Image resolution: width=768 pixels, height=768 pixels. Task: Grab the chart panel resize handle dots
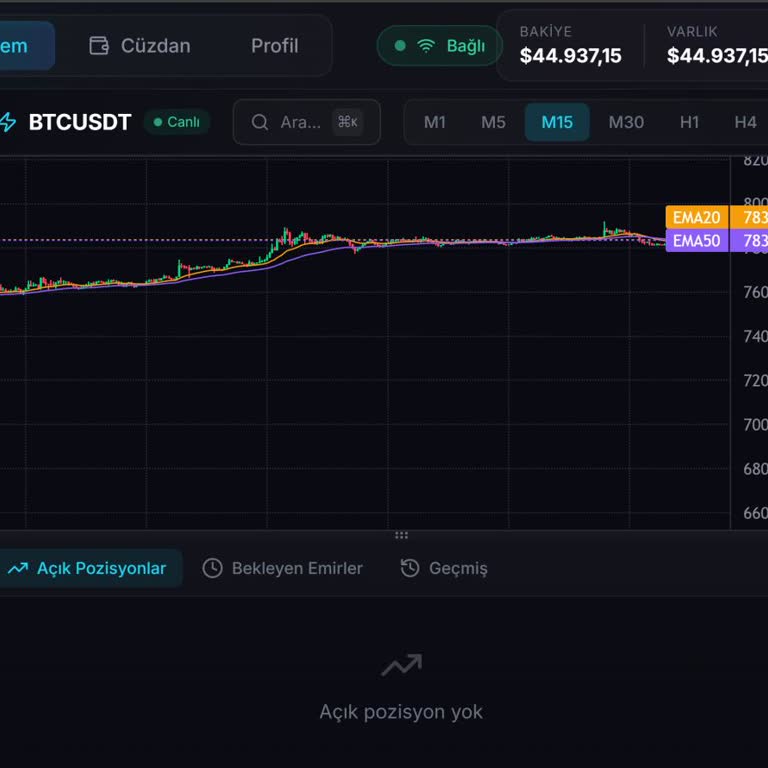click(x=401, y=535)
